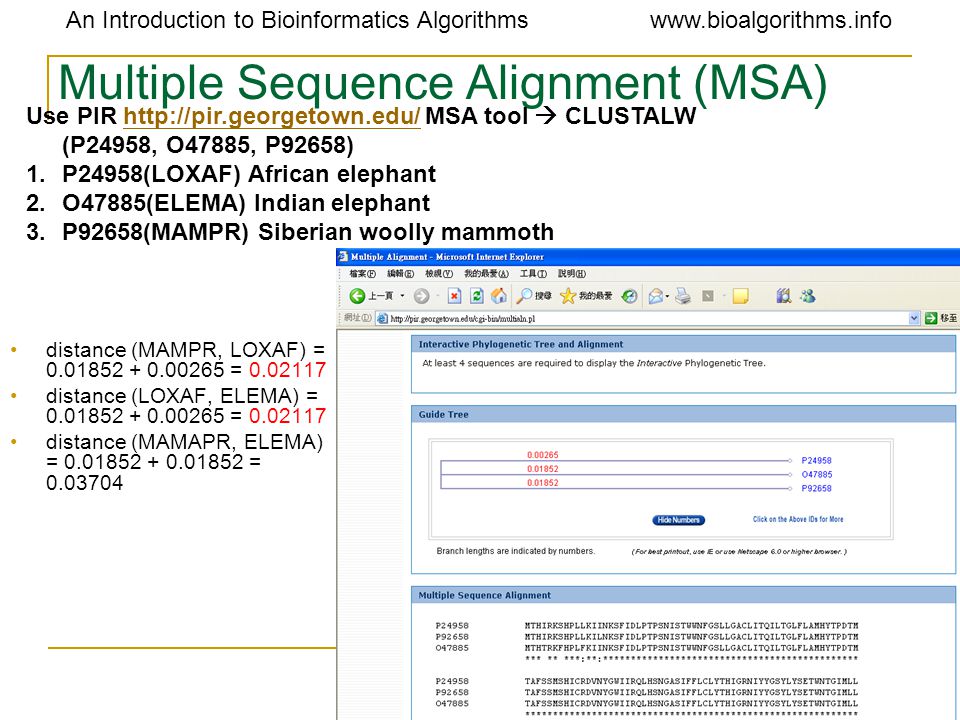Click the P92658 link in Guide Tree
The image size is (960, 720).
[816, 489]
